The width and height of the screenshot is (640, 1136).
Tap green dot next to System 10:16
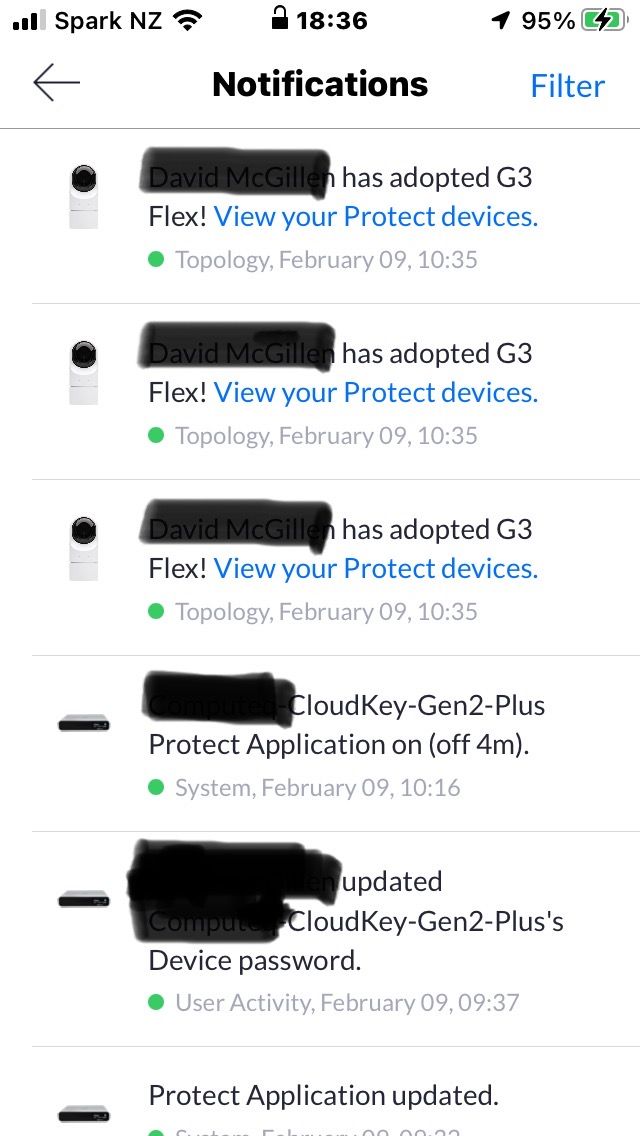[156, 788]
